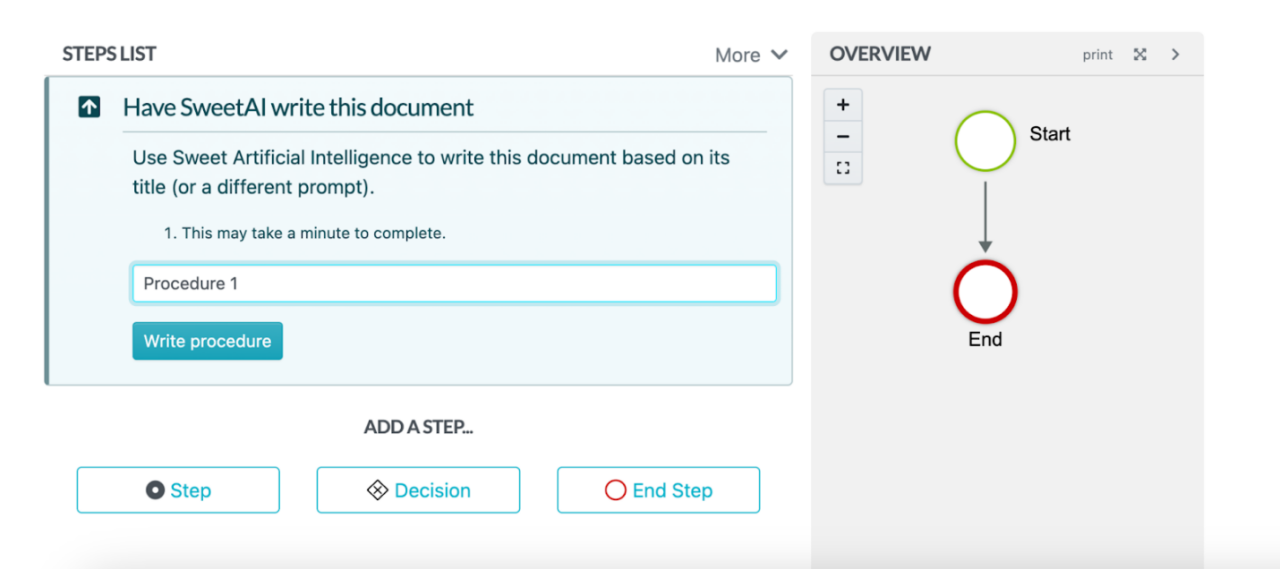Open the overview in fullscreen with the expand icon
1280x569 pixels.
pos(1140,55)
